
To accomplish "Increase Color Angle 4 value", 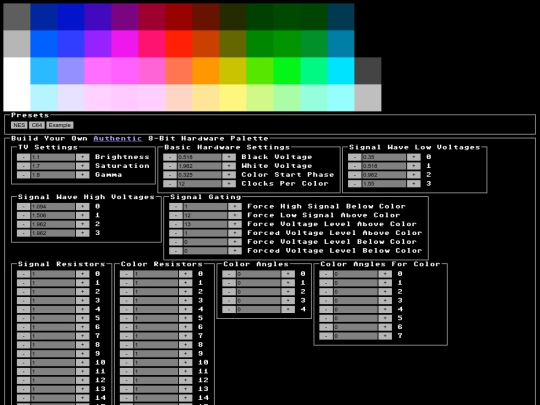I will click(288, 310).
